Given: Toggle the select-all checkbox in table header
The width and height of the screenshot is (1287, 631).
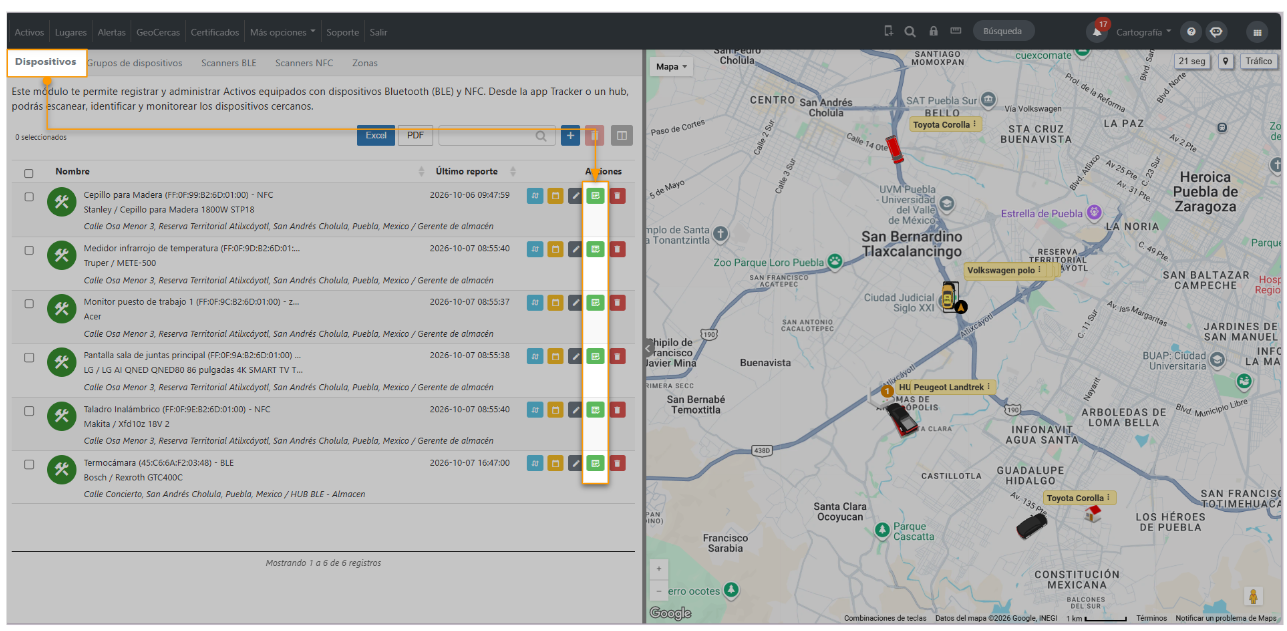Looking at the screenshot, I should [29, 173].
